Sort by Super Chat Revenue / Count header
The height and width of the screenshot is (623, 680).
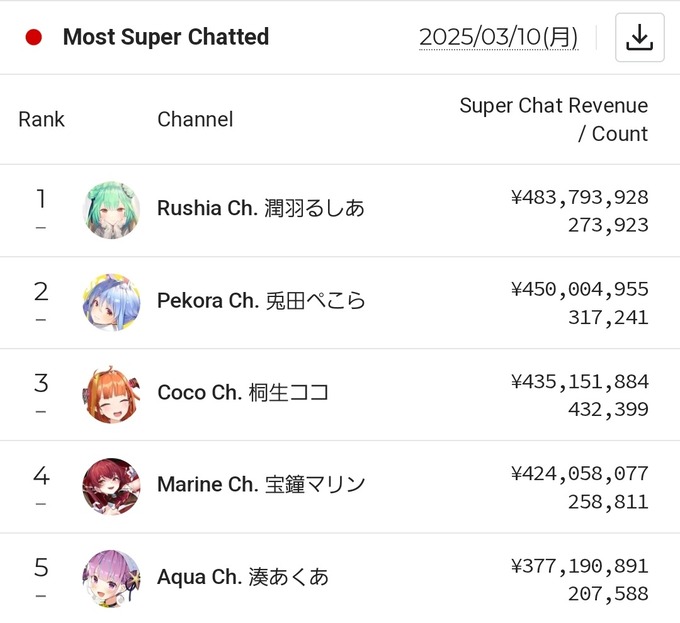click(x=553, y=119)
